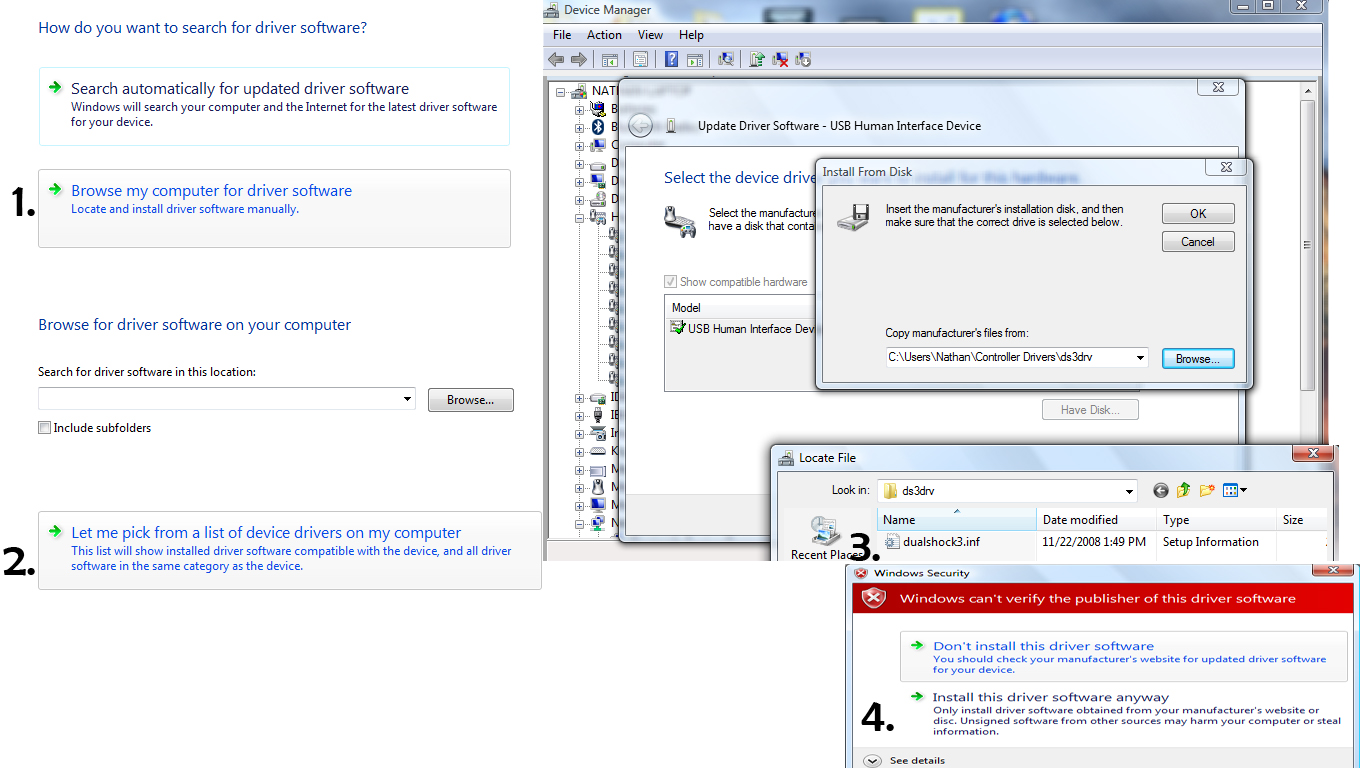Click Browse... in Install From Disk
The width and height of the screenshot is (1360, 768).
pyautogui.click(x=1198, y=358)
